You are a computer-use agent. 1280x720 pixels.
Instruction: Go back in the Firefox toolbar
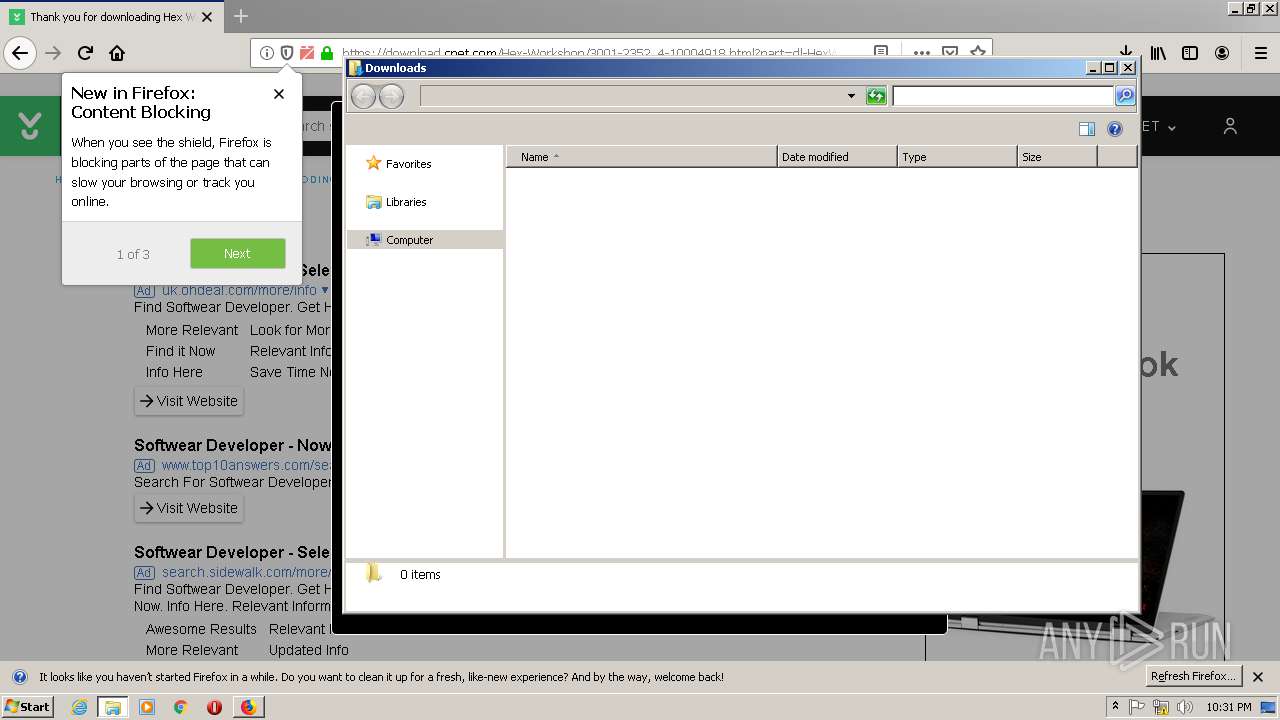tap(20, 53)
